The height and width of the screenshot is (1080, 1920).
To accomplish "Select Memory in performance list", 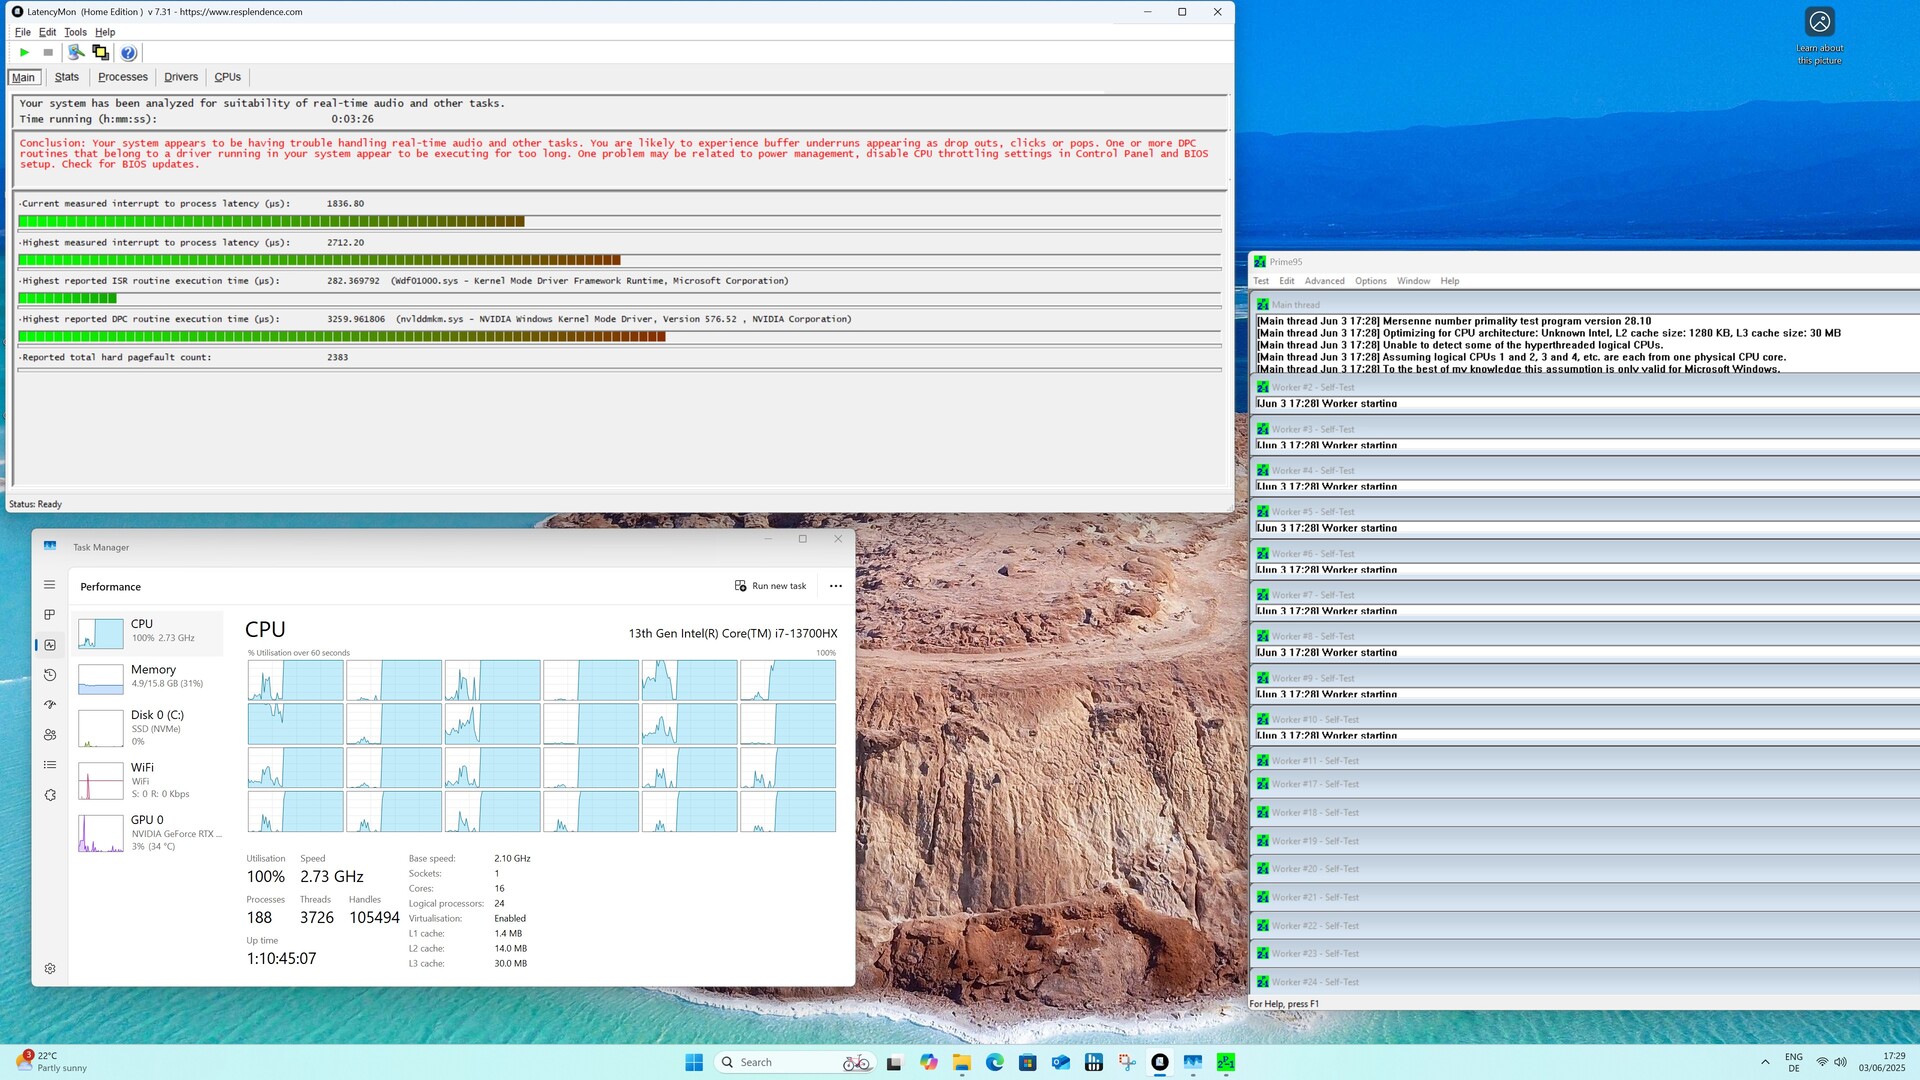I will [150, 677].
